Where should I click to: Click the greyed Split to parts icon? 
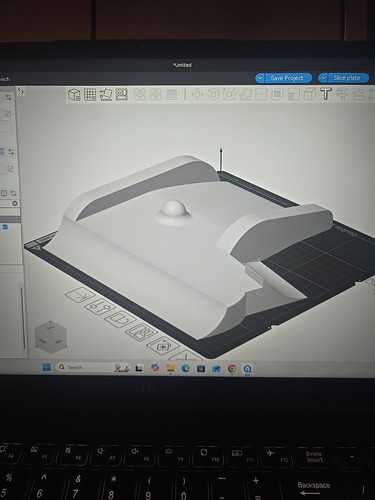[156, 95]
